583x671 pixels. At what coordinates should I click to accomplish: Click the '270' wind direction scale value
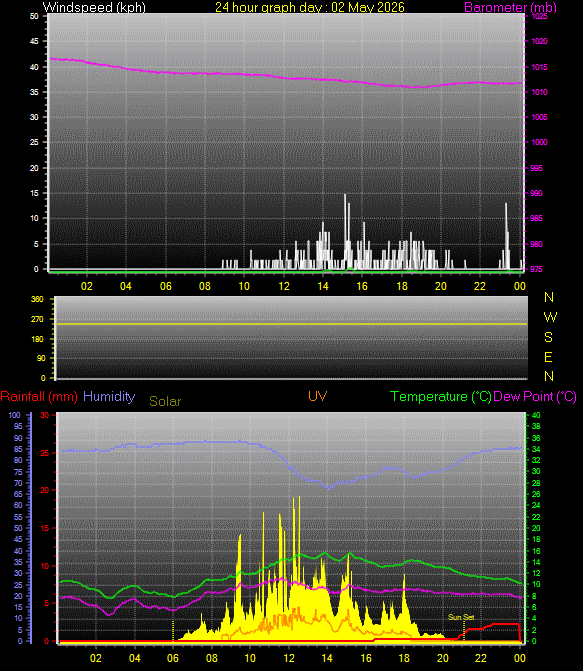coord(37,319)
